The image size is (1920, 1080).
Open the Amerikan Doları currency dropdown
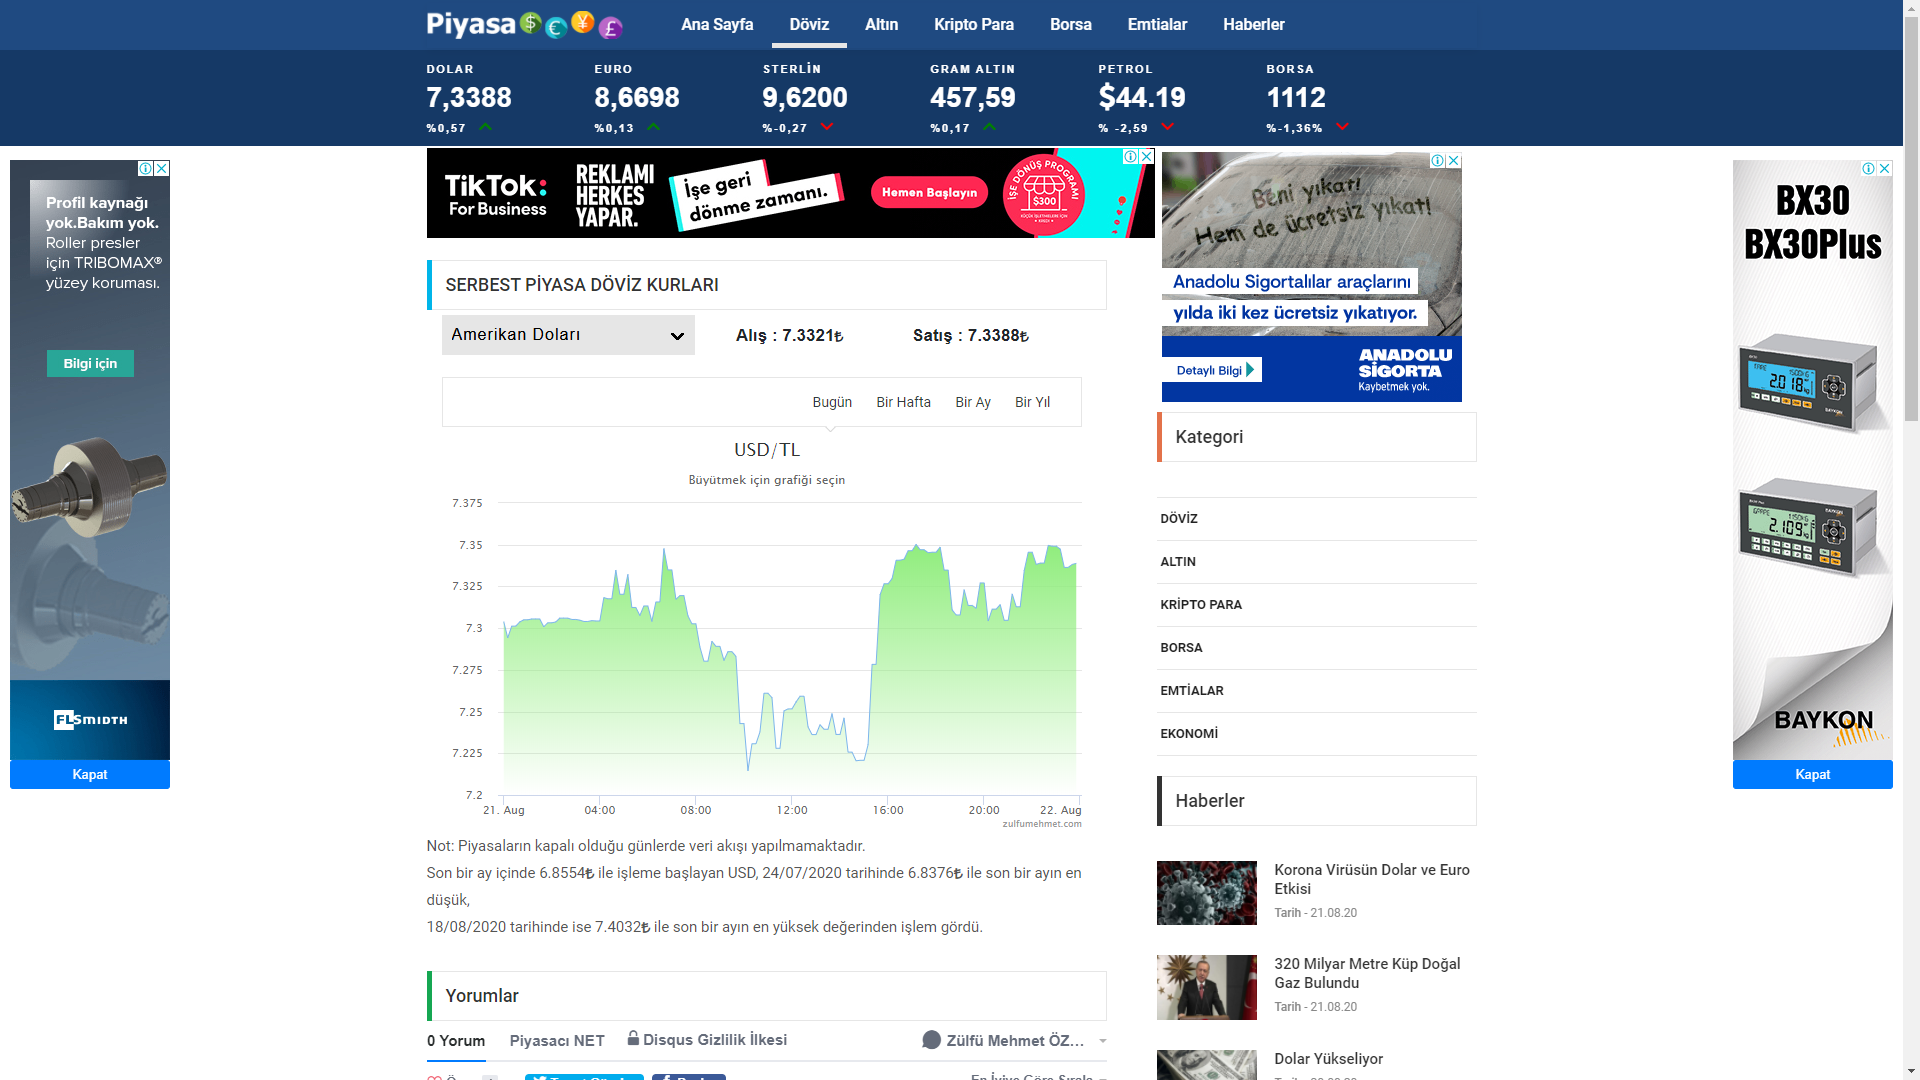(x=568, y=335)
